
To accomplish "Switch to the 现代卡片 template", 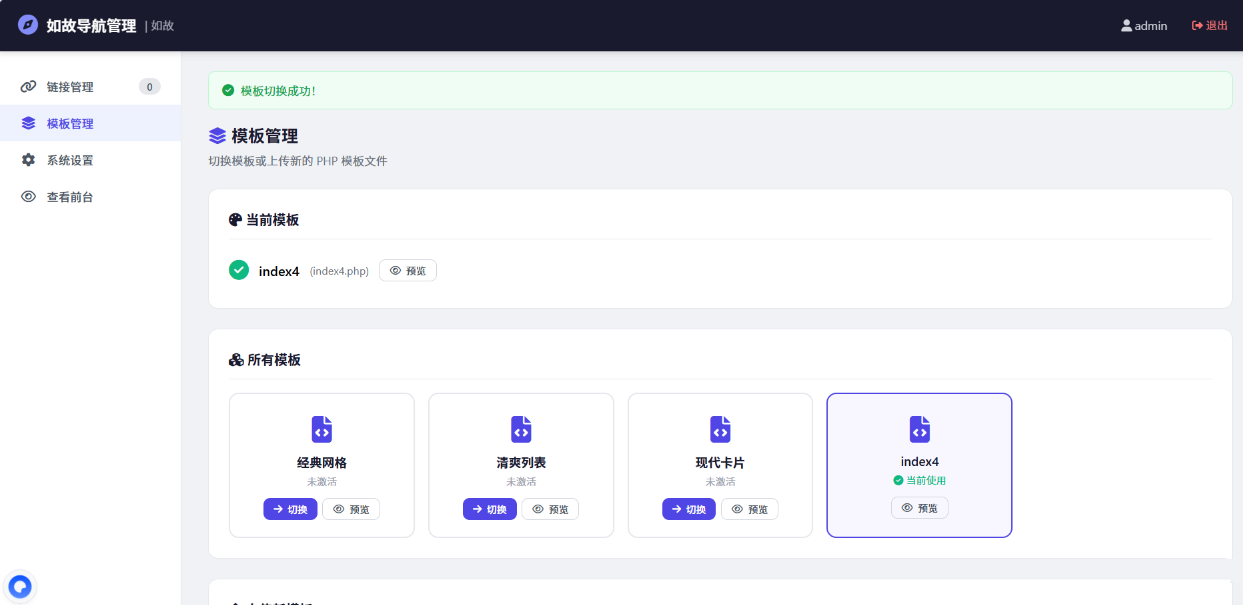I will coord(689,509).
